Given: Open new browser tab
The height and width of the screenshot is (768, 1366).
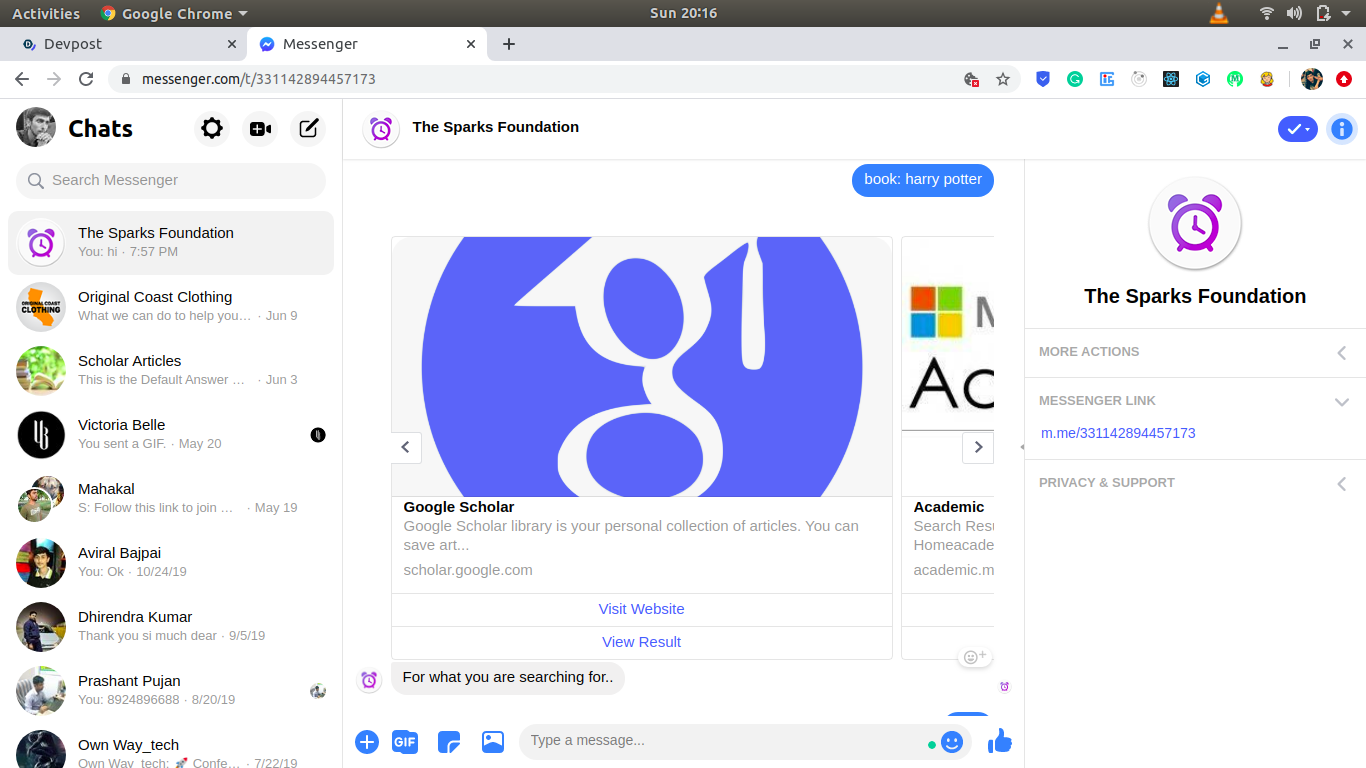Looking at the screenshot, I should click(509, 44).
